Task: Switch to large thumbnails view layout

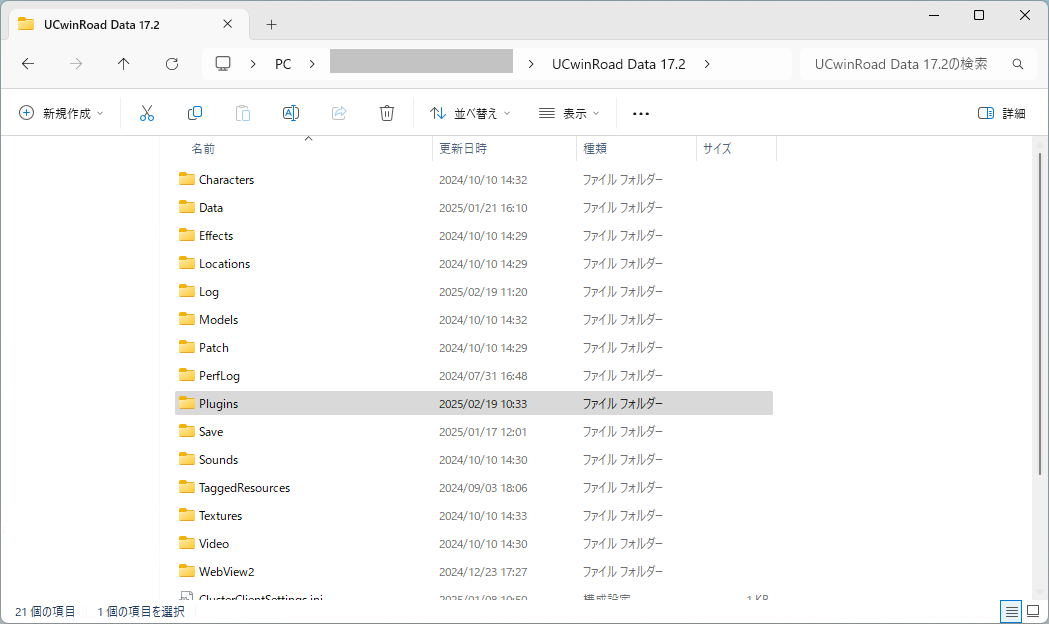Action: pyautogui.click(x=1033, y=611)
